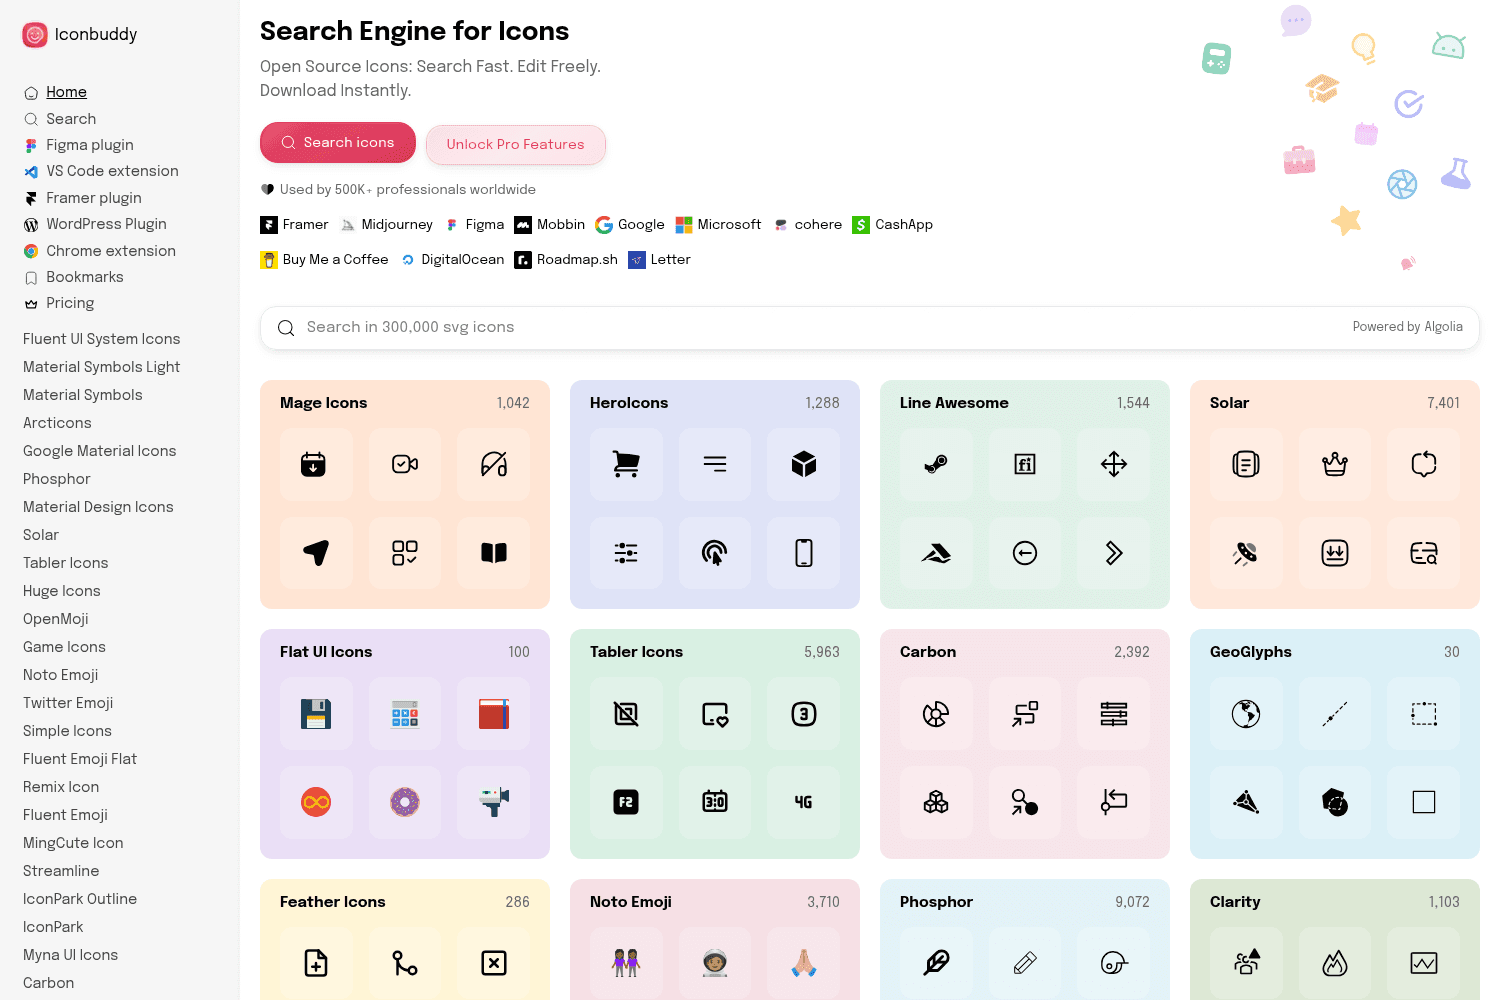1500x1000 pixels.
Task: Click the download box icon in Solar
Action: [x=1335, y=553]
